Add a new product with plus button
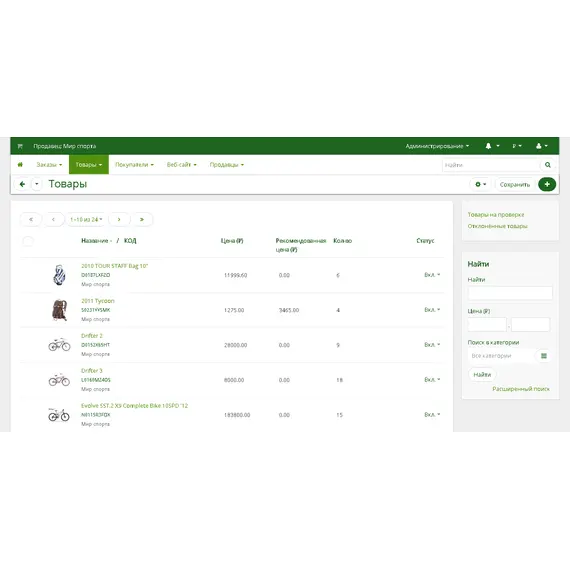 [x=547, y=184]
